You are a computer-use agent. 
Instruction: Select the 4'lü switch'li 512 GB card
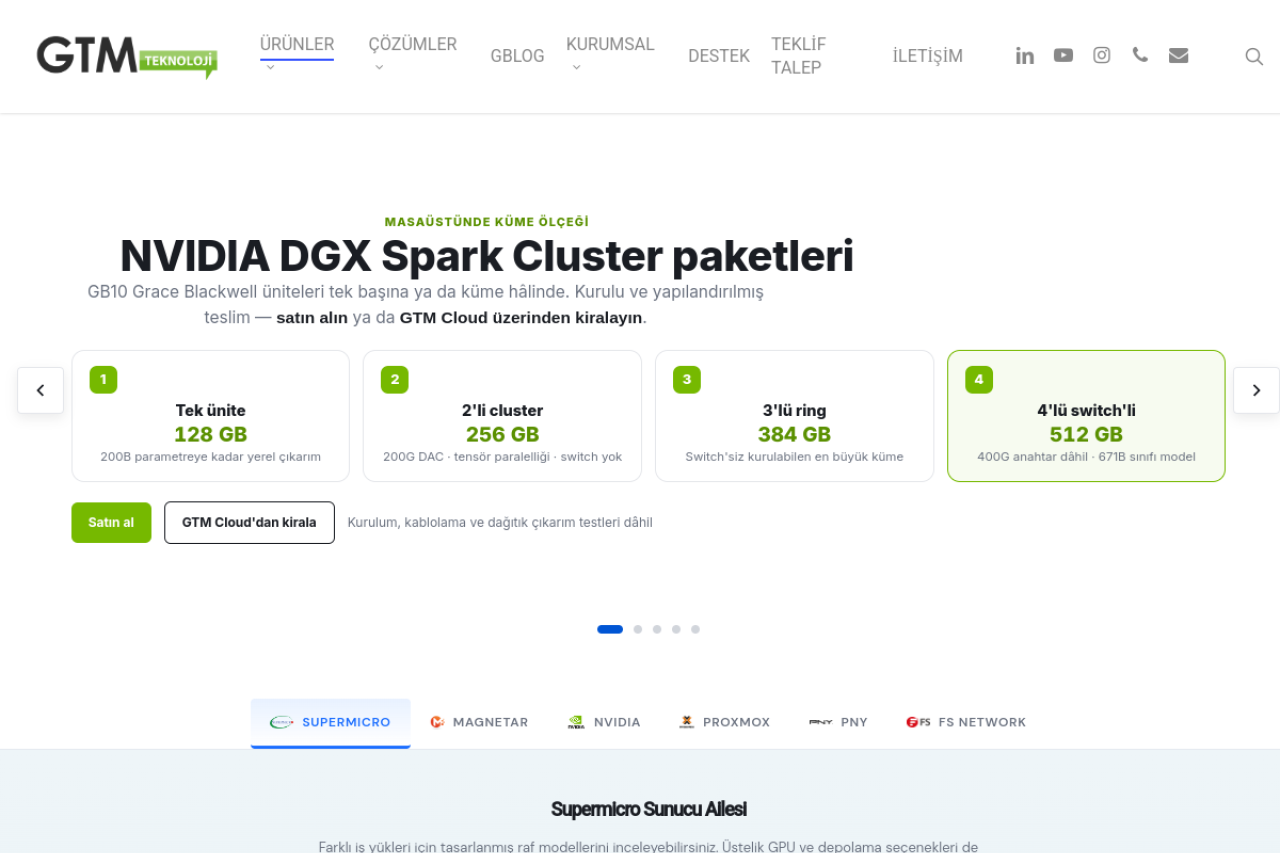click(x=1086, y=416)
